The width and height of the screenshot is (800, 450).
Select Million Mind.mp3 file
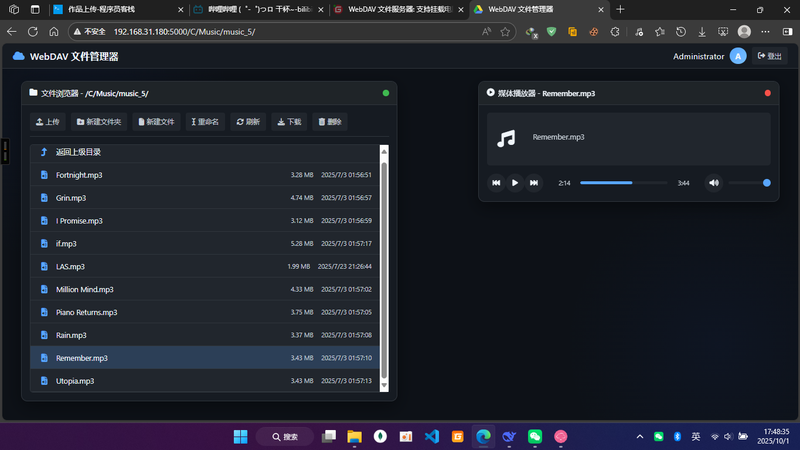pyautogui.click(x=205, y=289)
